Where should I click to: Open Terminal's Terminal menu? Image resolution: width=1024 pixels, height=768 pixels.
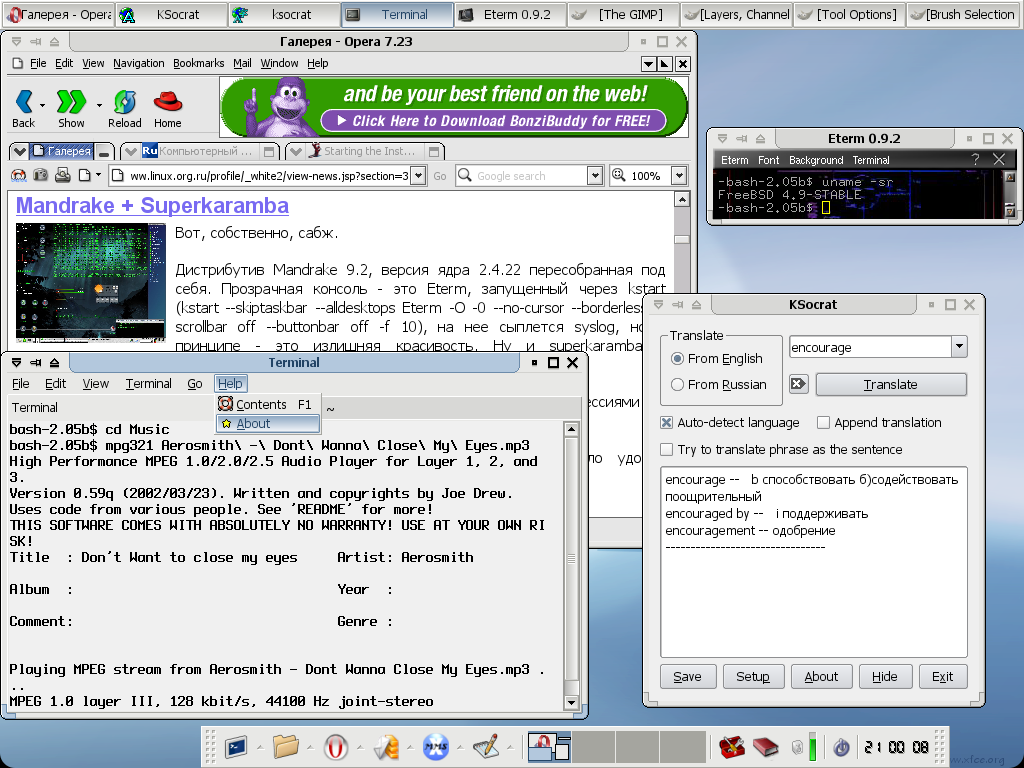tap(148, 383)
